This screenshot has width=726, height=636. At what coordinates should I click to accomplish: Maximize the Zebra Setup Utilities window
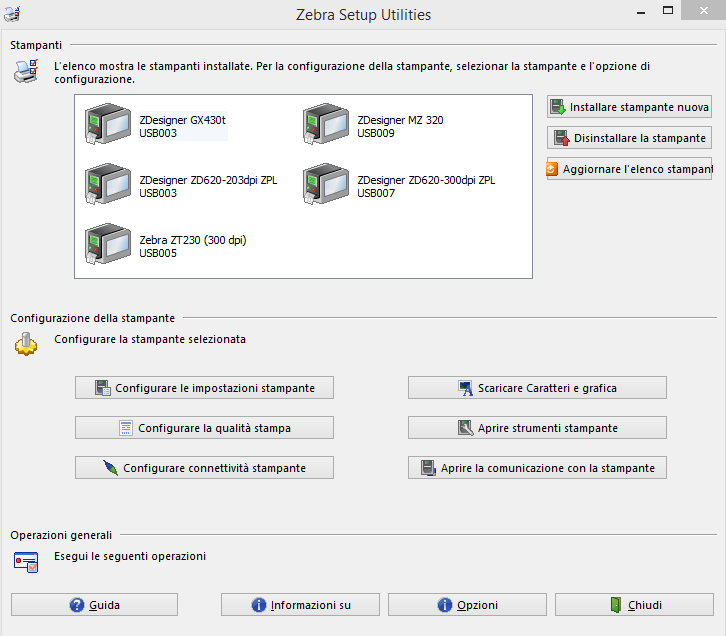pos(668,11)
